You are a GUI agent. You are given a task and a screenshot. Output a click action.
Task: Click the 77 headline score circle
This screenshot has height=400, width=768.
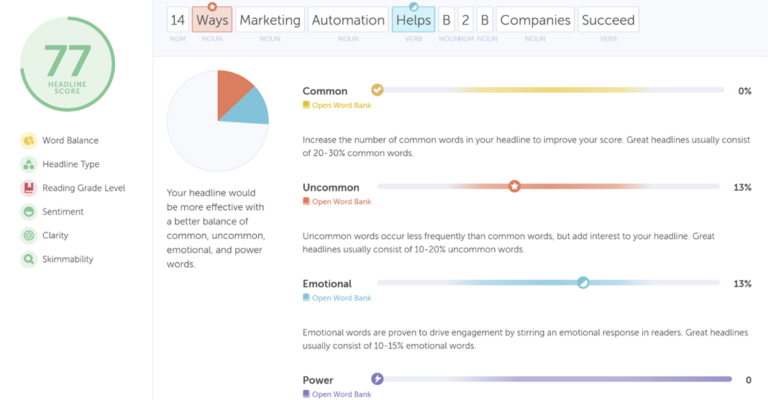click(x=68, y=63)
